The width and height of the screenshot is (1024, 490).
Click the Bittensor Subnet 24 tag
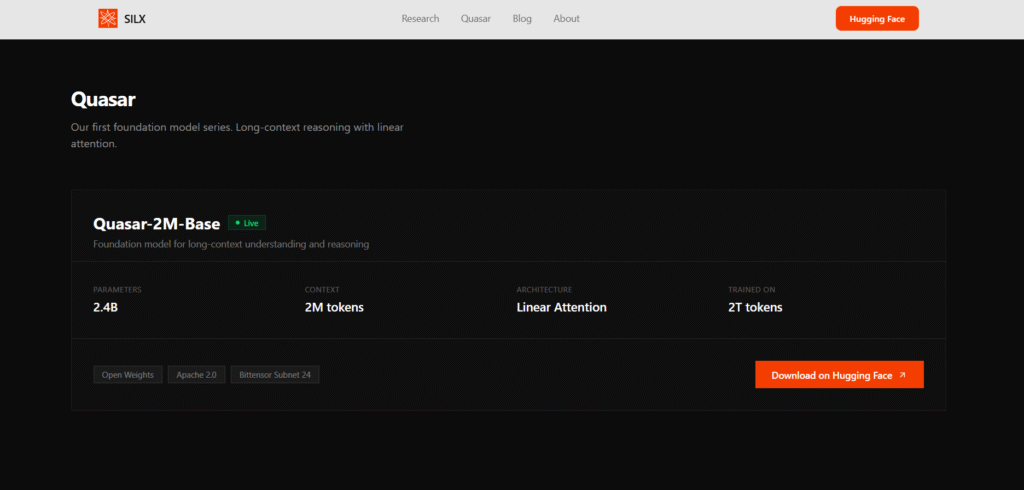point(275,375)
